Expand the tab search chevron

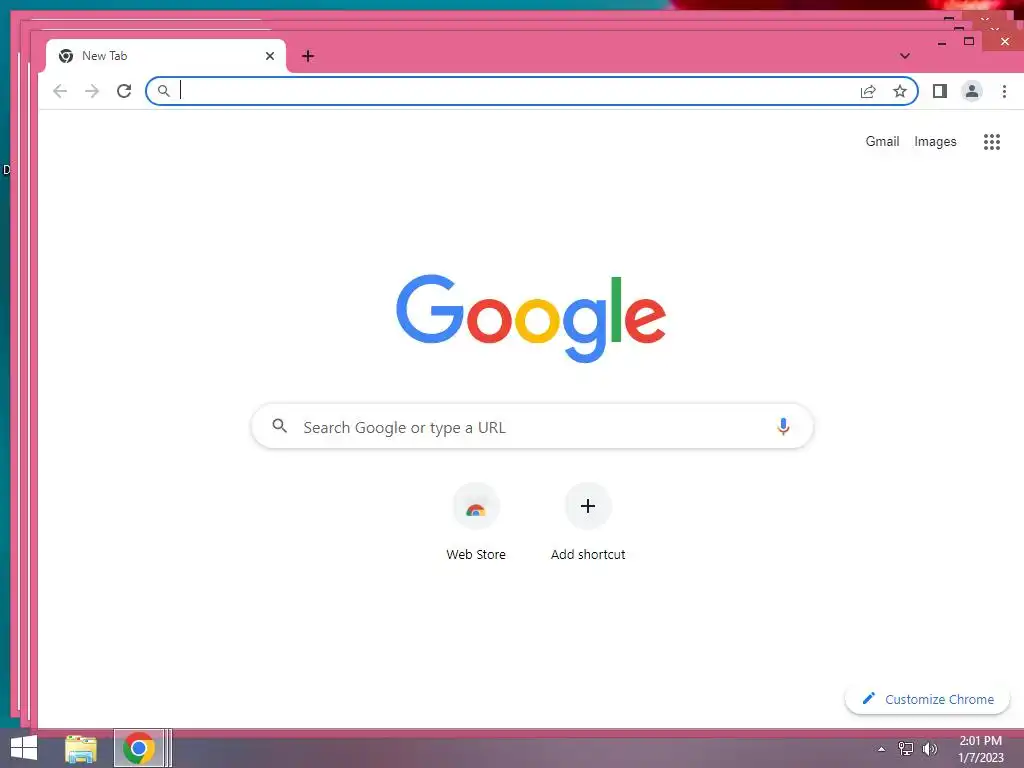[904, 56]
